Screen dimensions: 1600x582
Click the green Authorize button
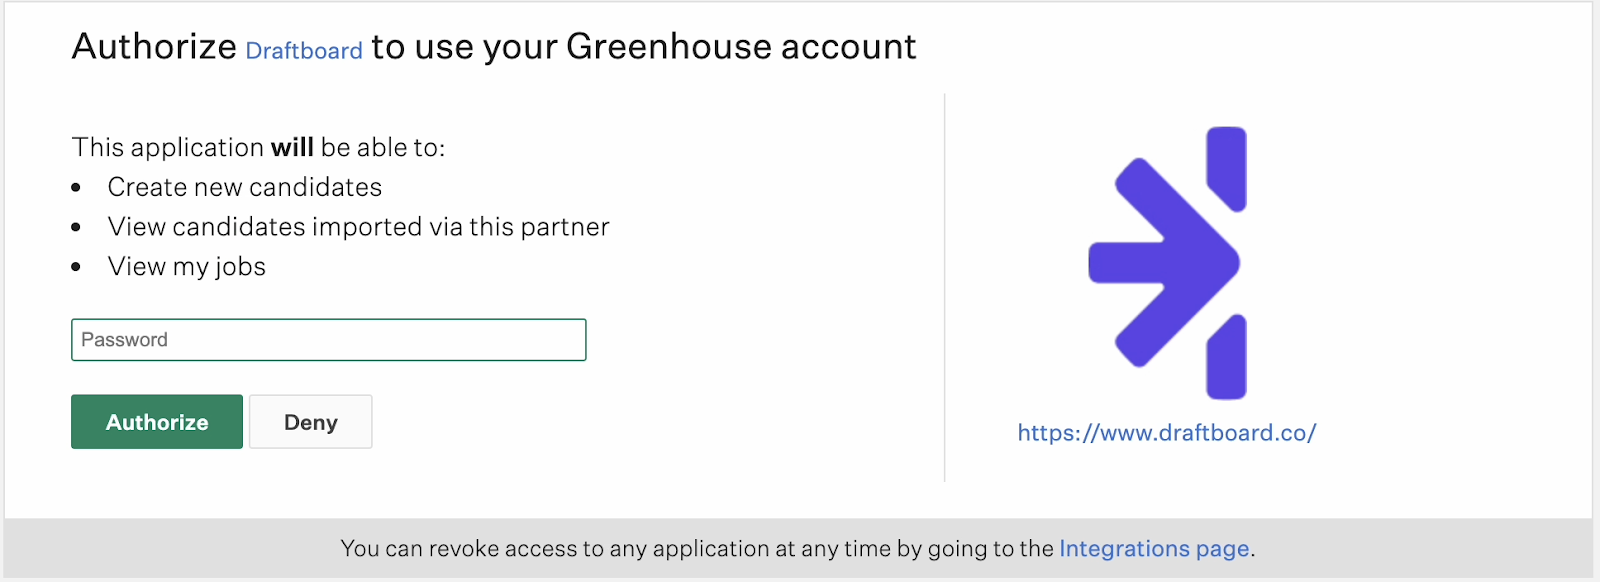[157, 422]
